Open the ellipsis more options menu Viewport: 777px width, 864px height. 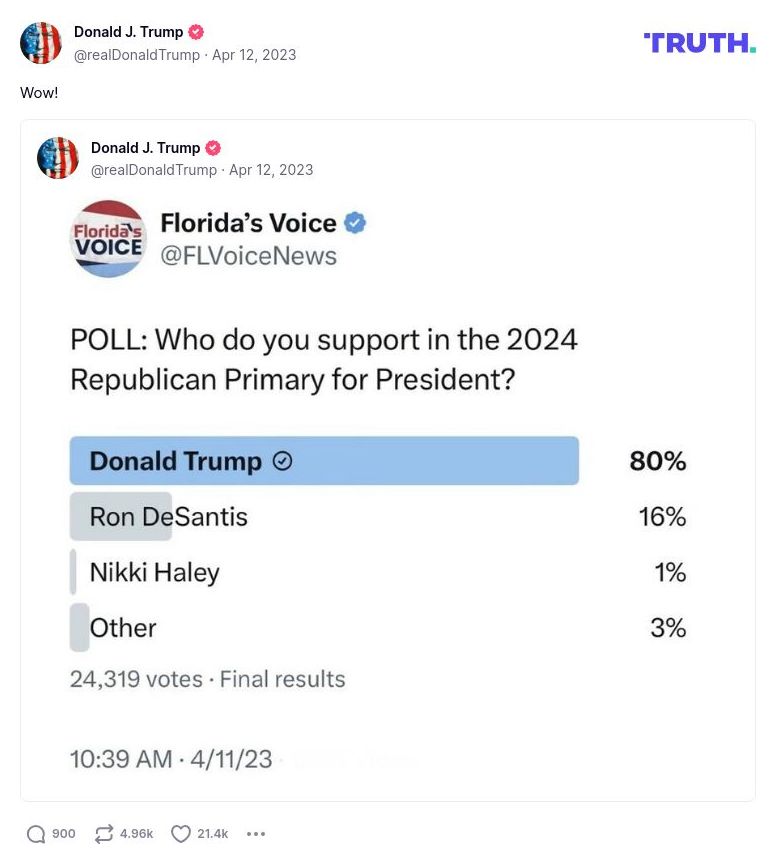pyautogui.click(x=256, y=833)
